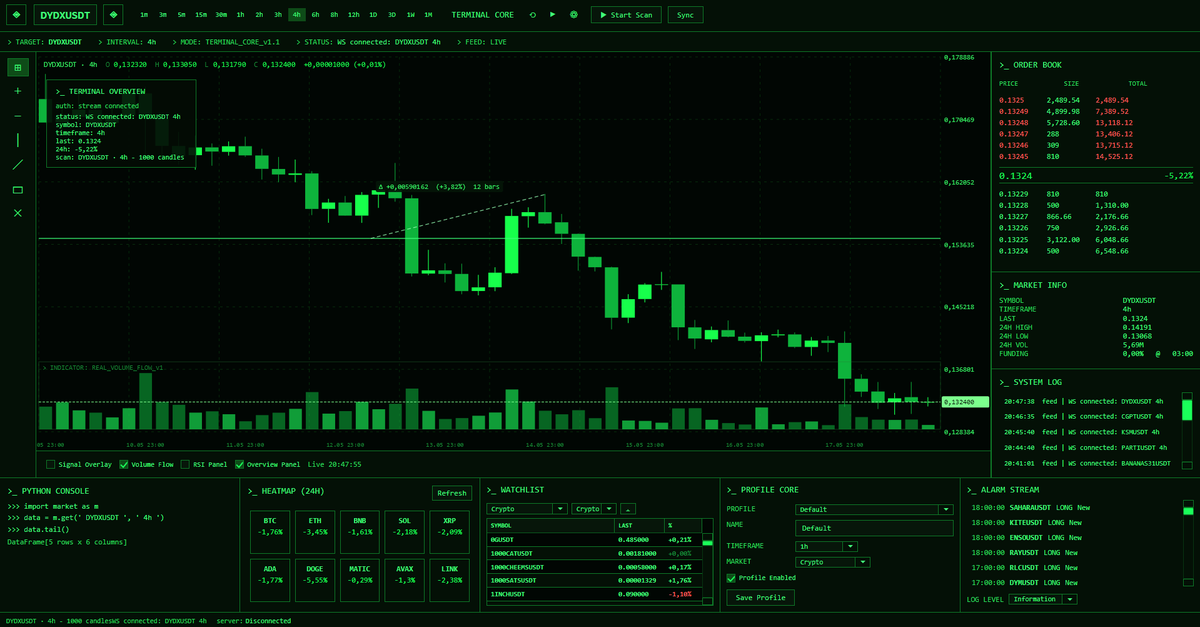1200x627 pixels.
Task: Uncheck the Volume Flow checkbox
Action: (124, 464)
